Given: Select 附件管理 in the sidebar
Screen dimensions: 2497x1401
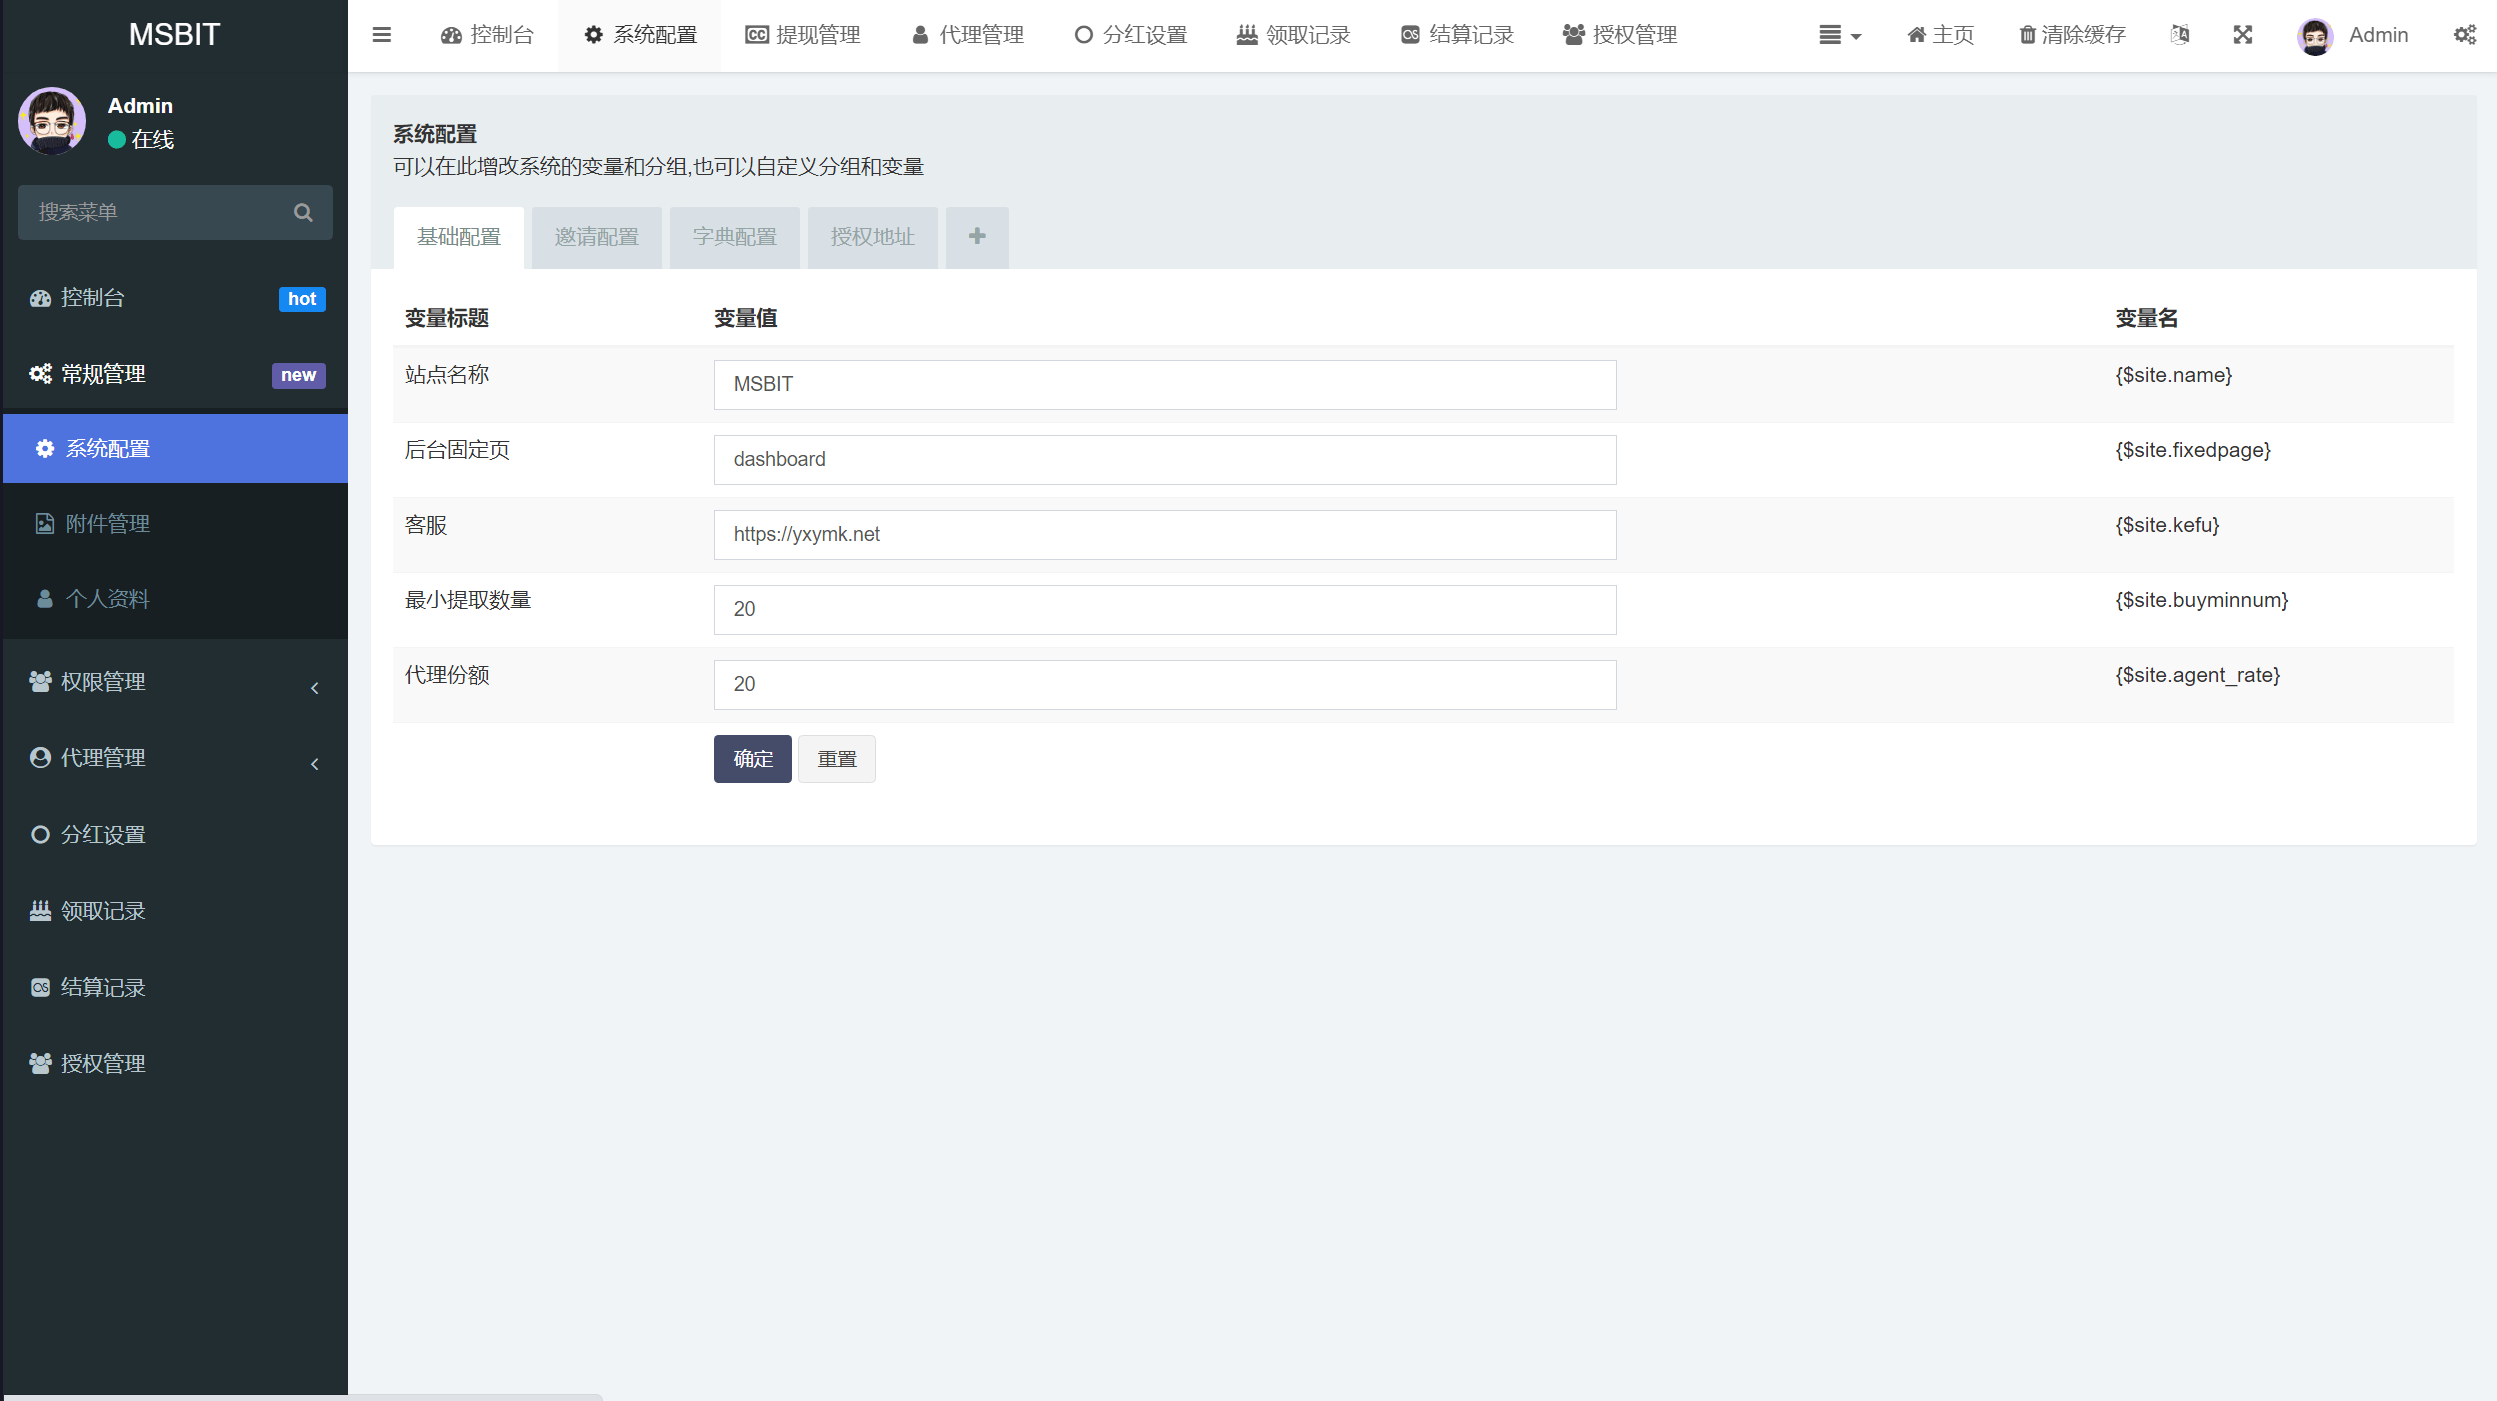Looking at the screenshot, I should point(107,524).
